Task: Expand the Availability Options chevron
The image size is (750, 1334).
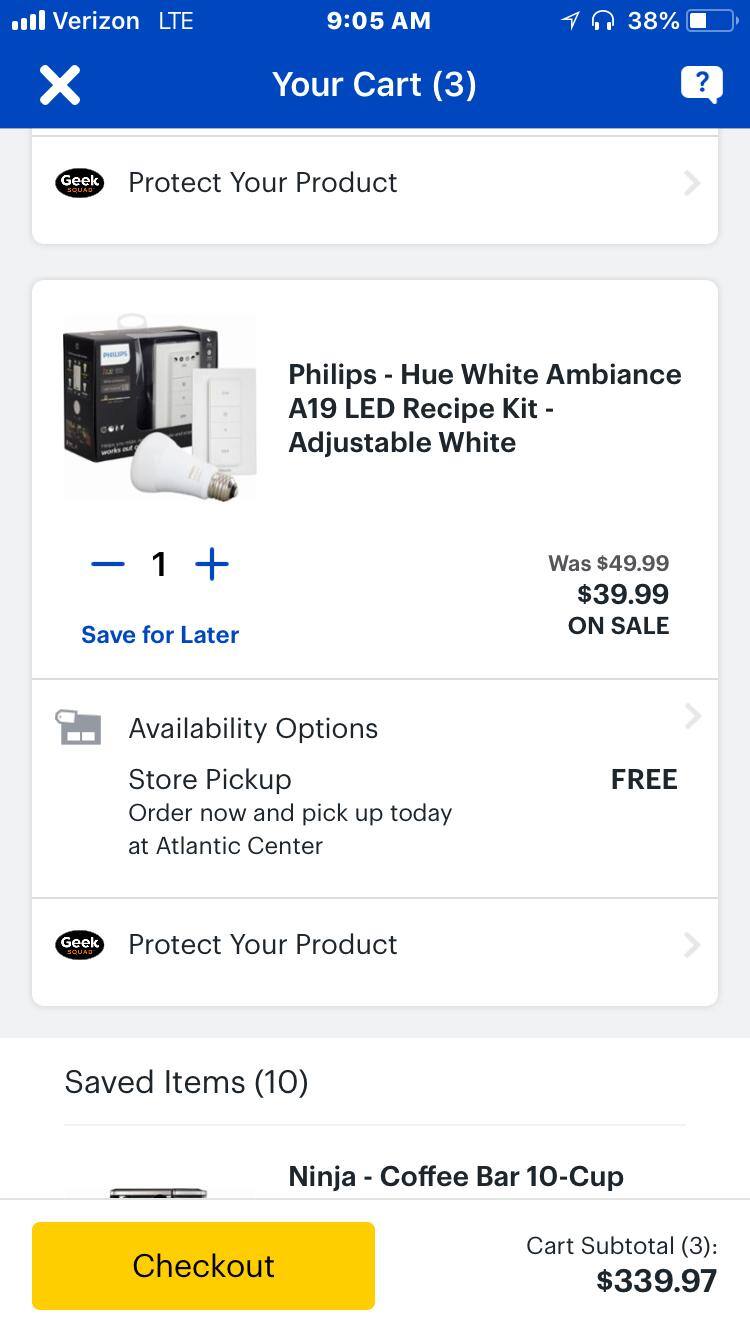Action: click(x=692, y=716)
